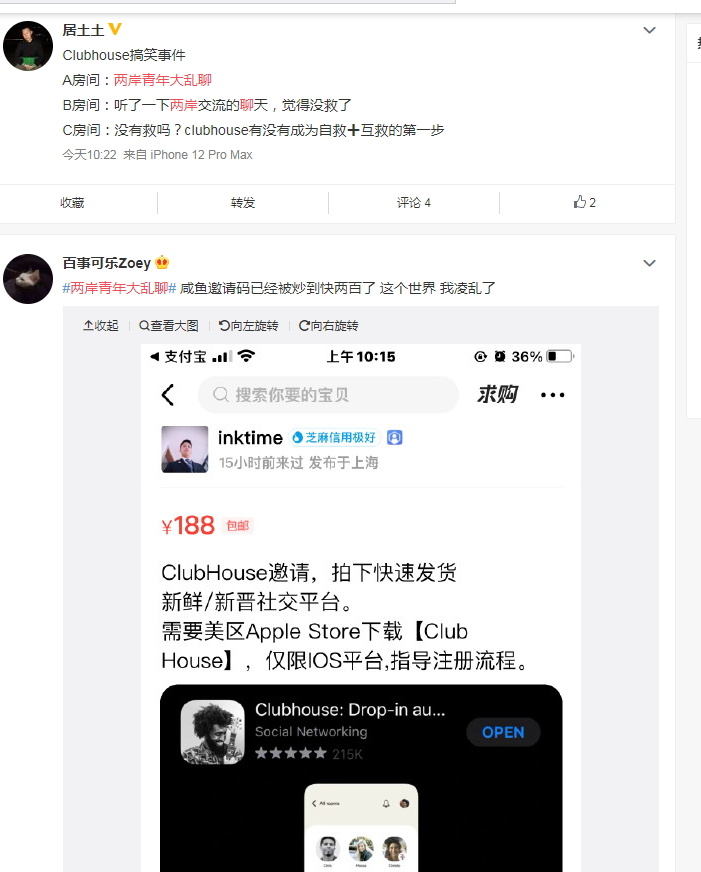
Task: Open 百事可乐Zoey's profile avatar
Action: (28, 279)
